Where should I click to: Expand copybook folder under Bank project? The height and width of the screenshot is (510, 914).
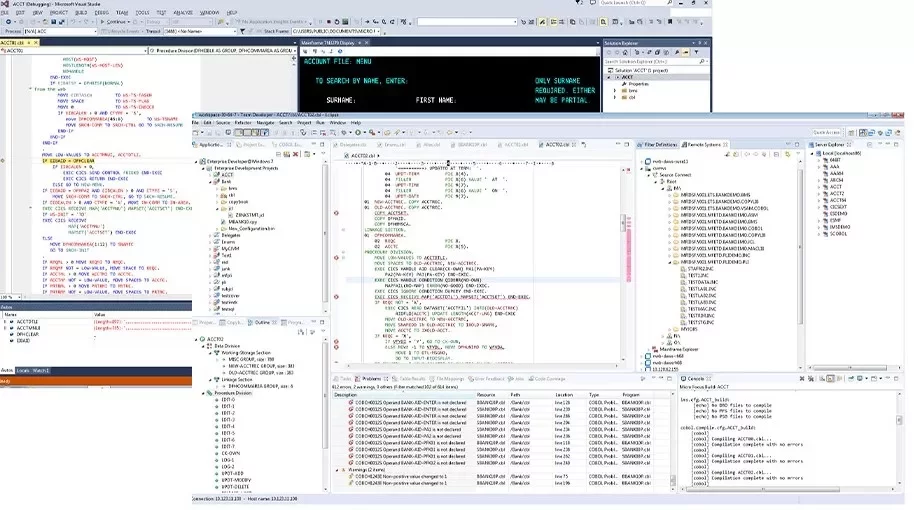218,202
